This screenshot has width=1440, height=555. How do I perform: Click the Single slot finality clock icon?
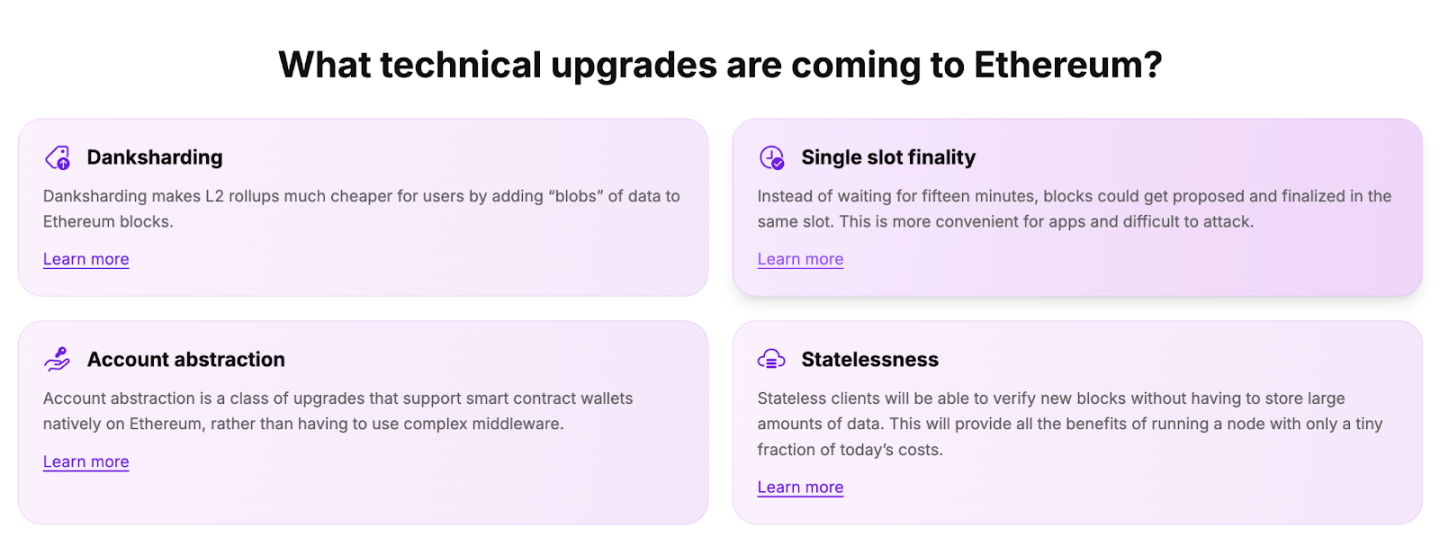[x=771, y=158]
